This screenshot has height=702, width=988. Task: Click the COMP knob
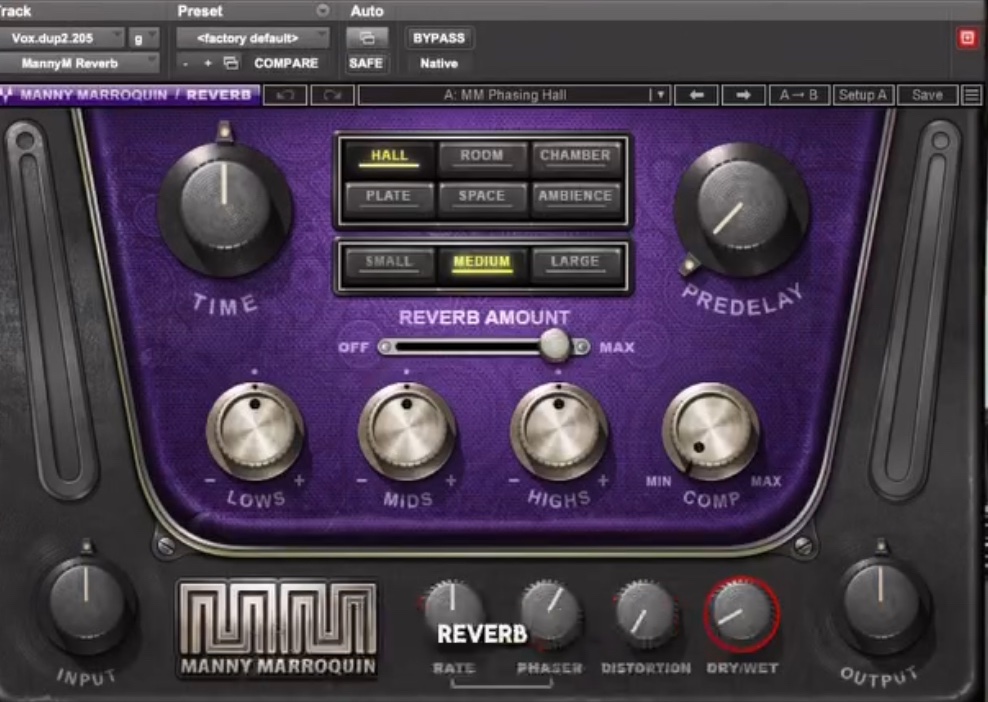(x=711, y=432)
